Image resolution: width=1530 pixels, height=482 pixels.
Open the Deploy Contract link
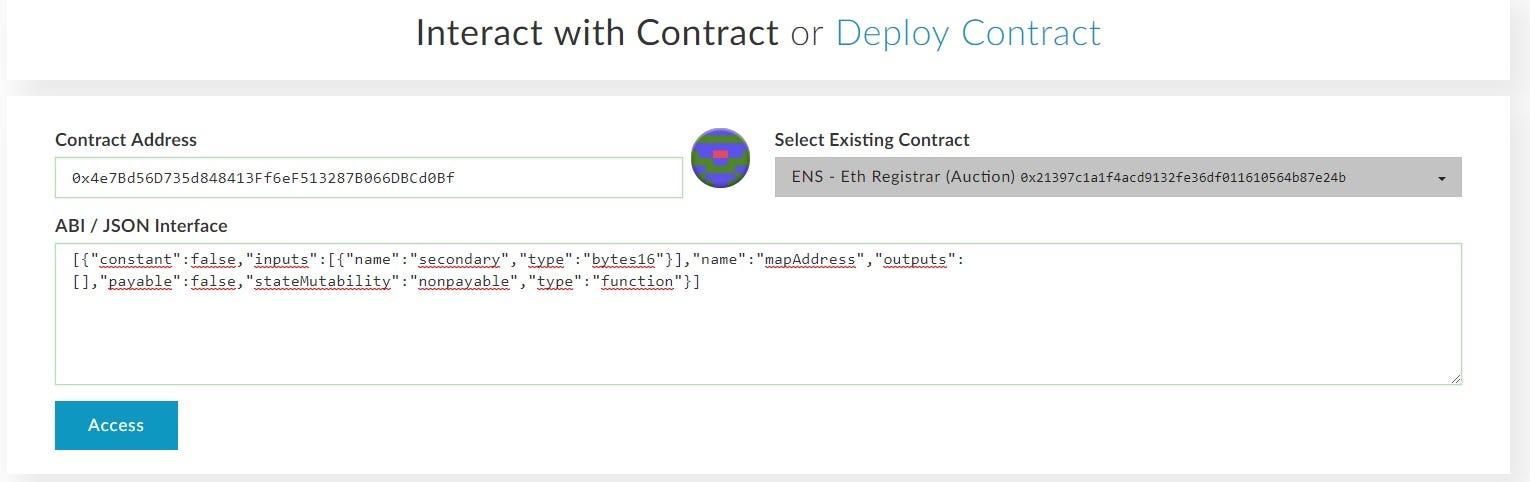tap(968, 33)
